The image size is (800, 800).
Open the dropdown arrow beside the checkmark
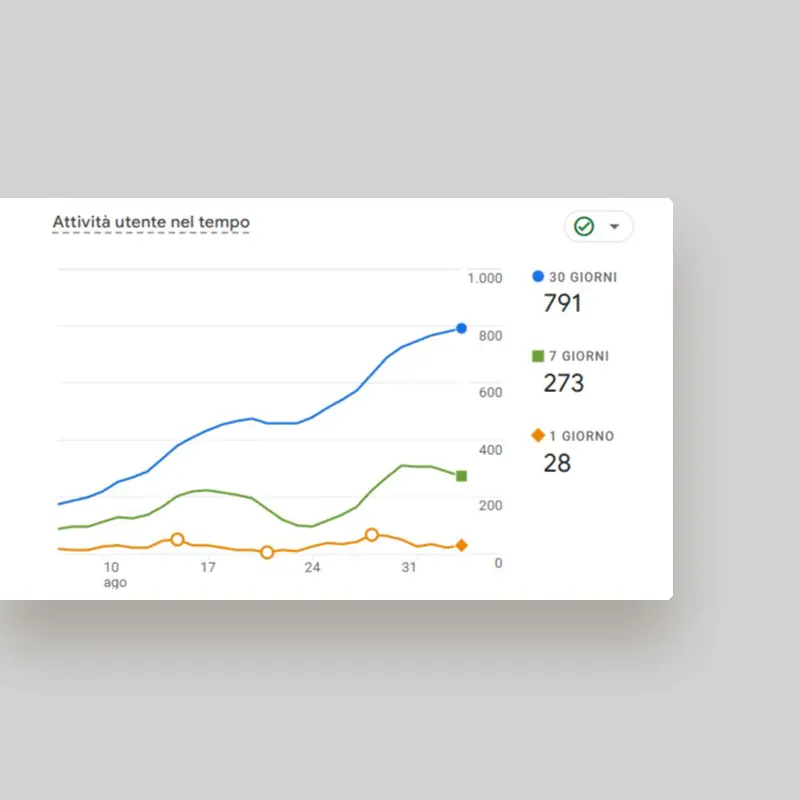point(615,227)
